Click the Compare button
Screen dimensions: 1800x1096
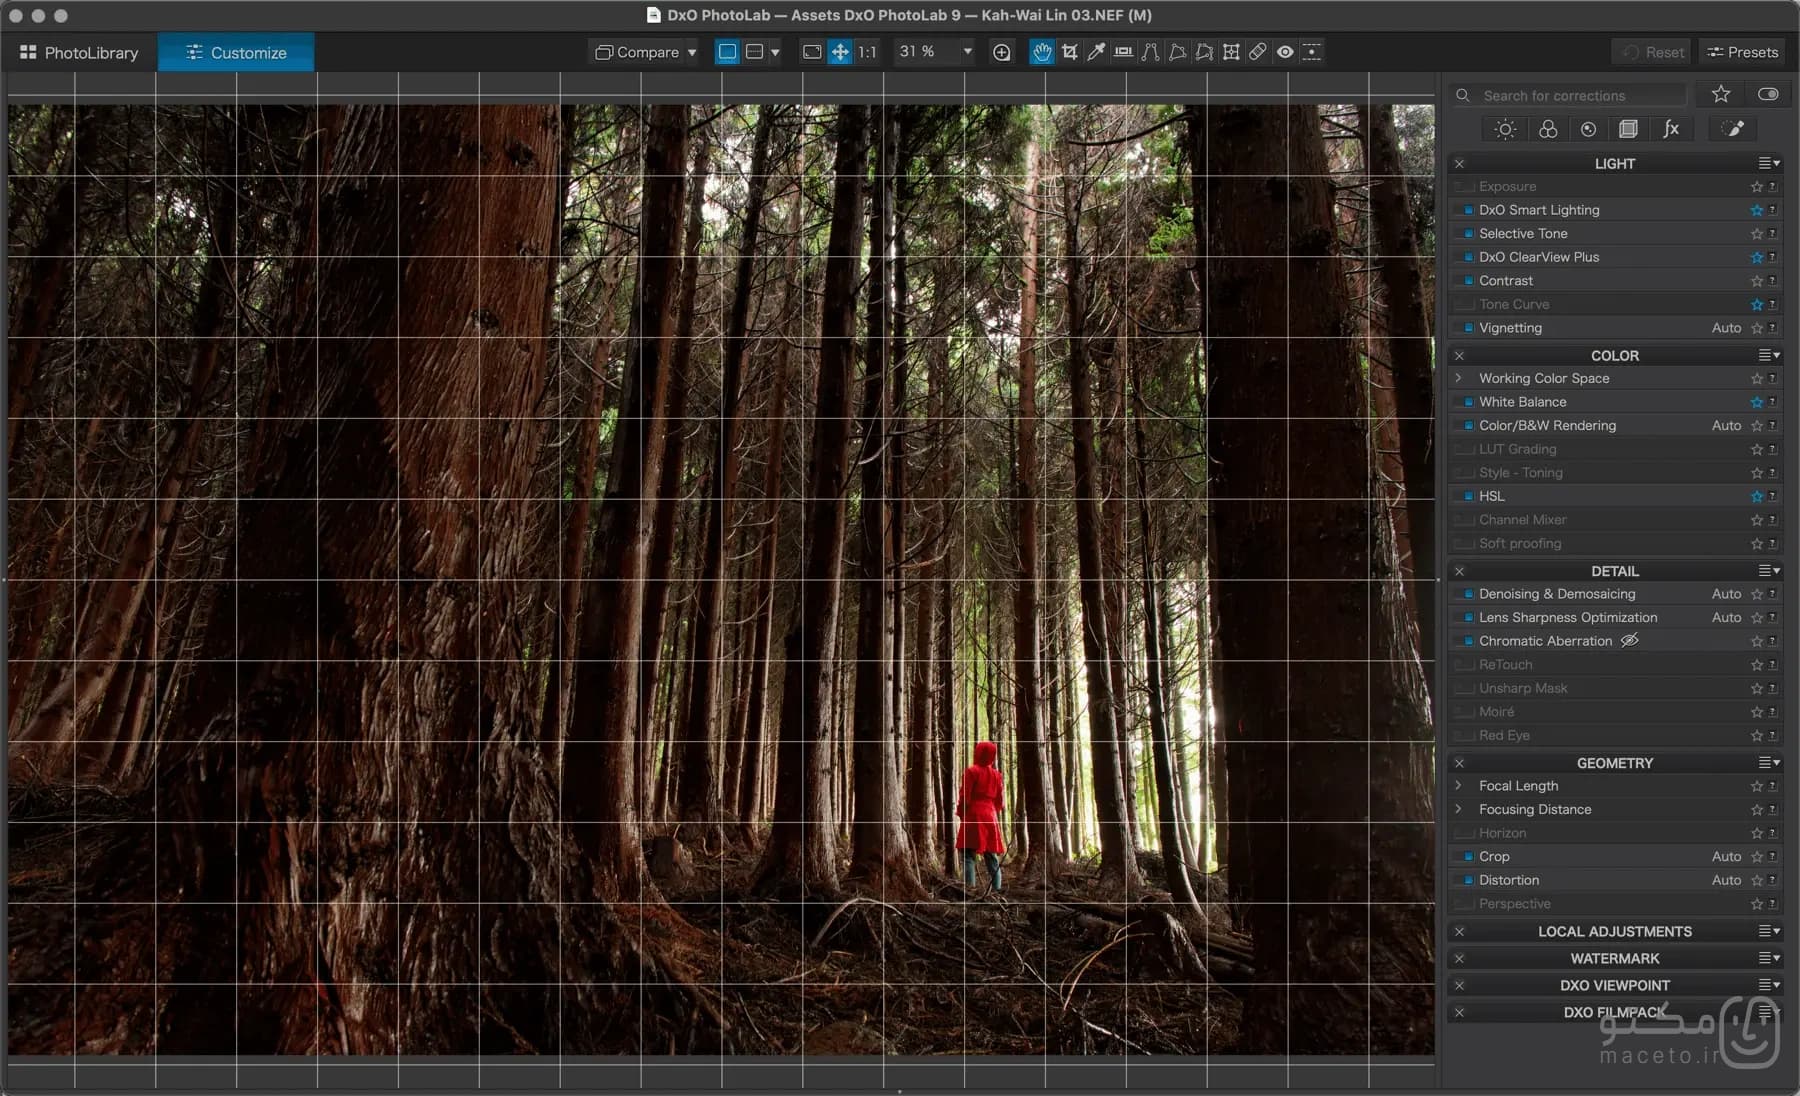tap(638, 52)
